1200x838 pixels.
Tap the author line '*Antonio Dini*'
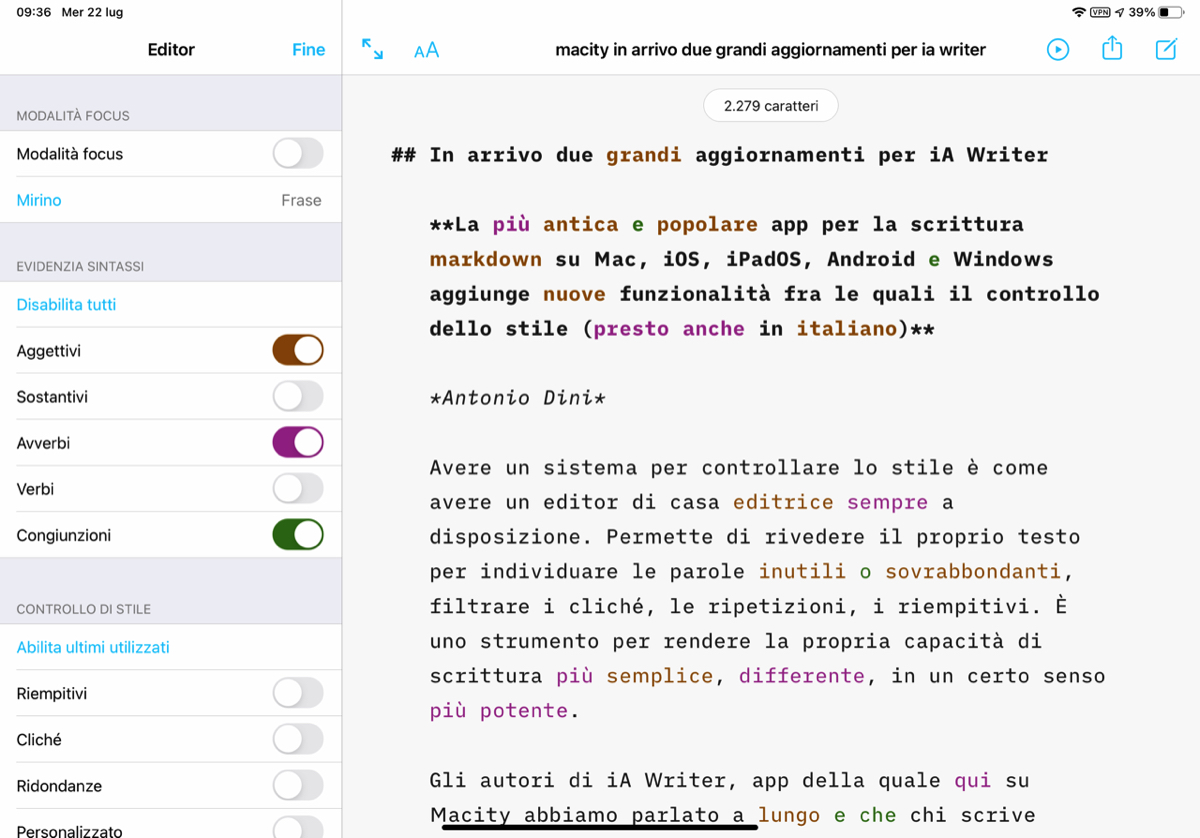click(x=517, y=398)
